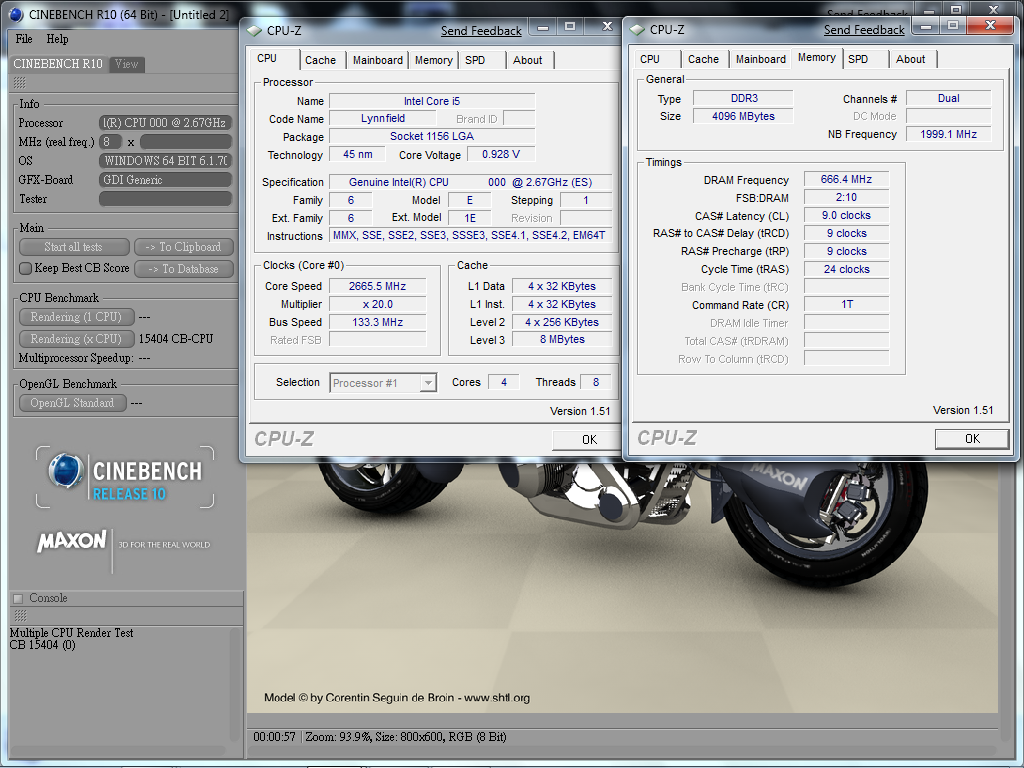Close the right CPU-Z window
This screenshot has height=768, width=1024.
click(990, 25)
